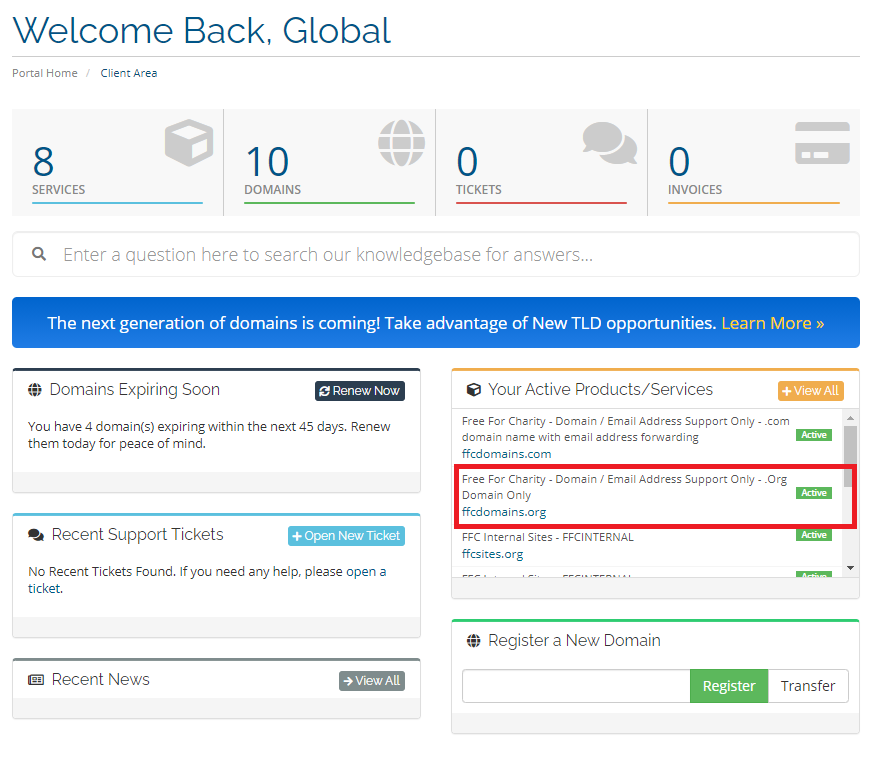Image resolution: width=896 pixels, height=774 pixels.
Task: Click the Domains globe icon
Action: (401, 143)
